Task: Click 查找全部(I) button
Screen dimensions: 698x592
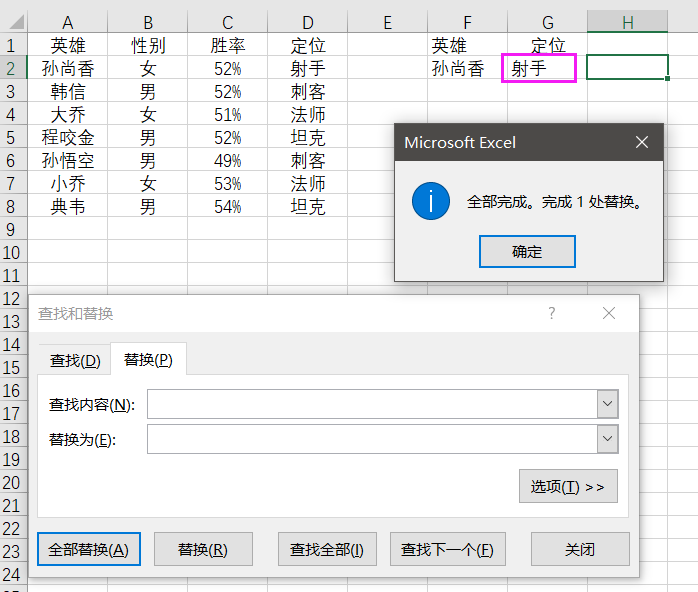Action: 327,549
